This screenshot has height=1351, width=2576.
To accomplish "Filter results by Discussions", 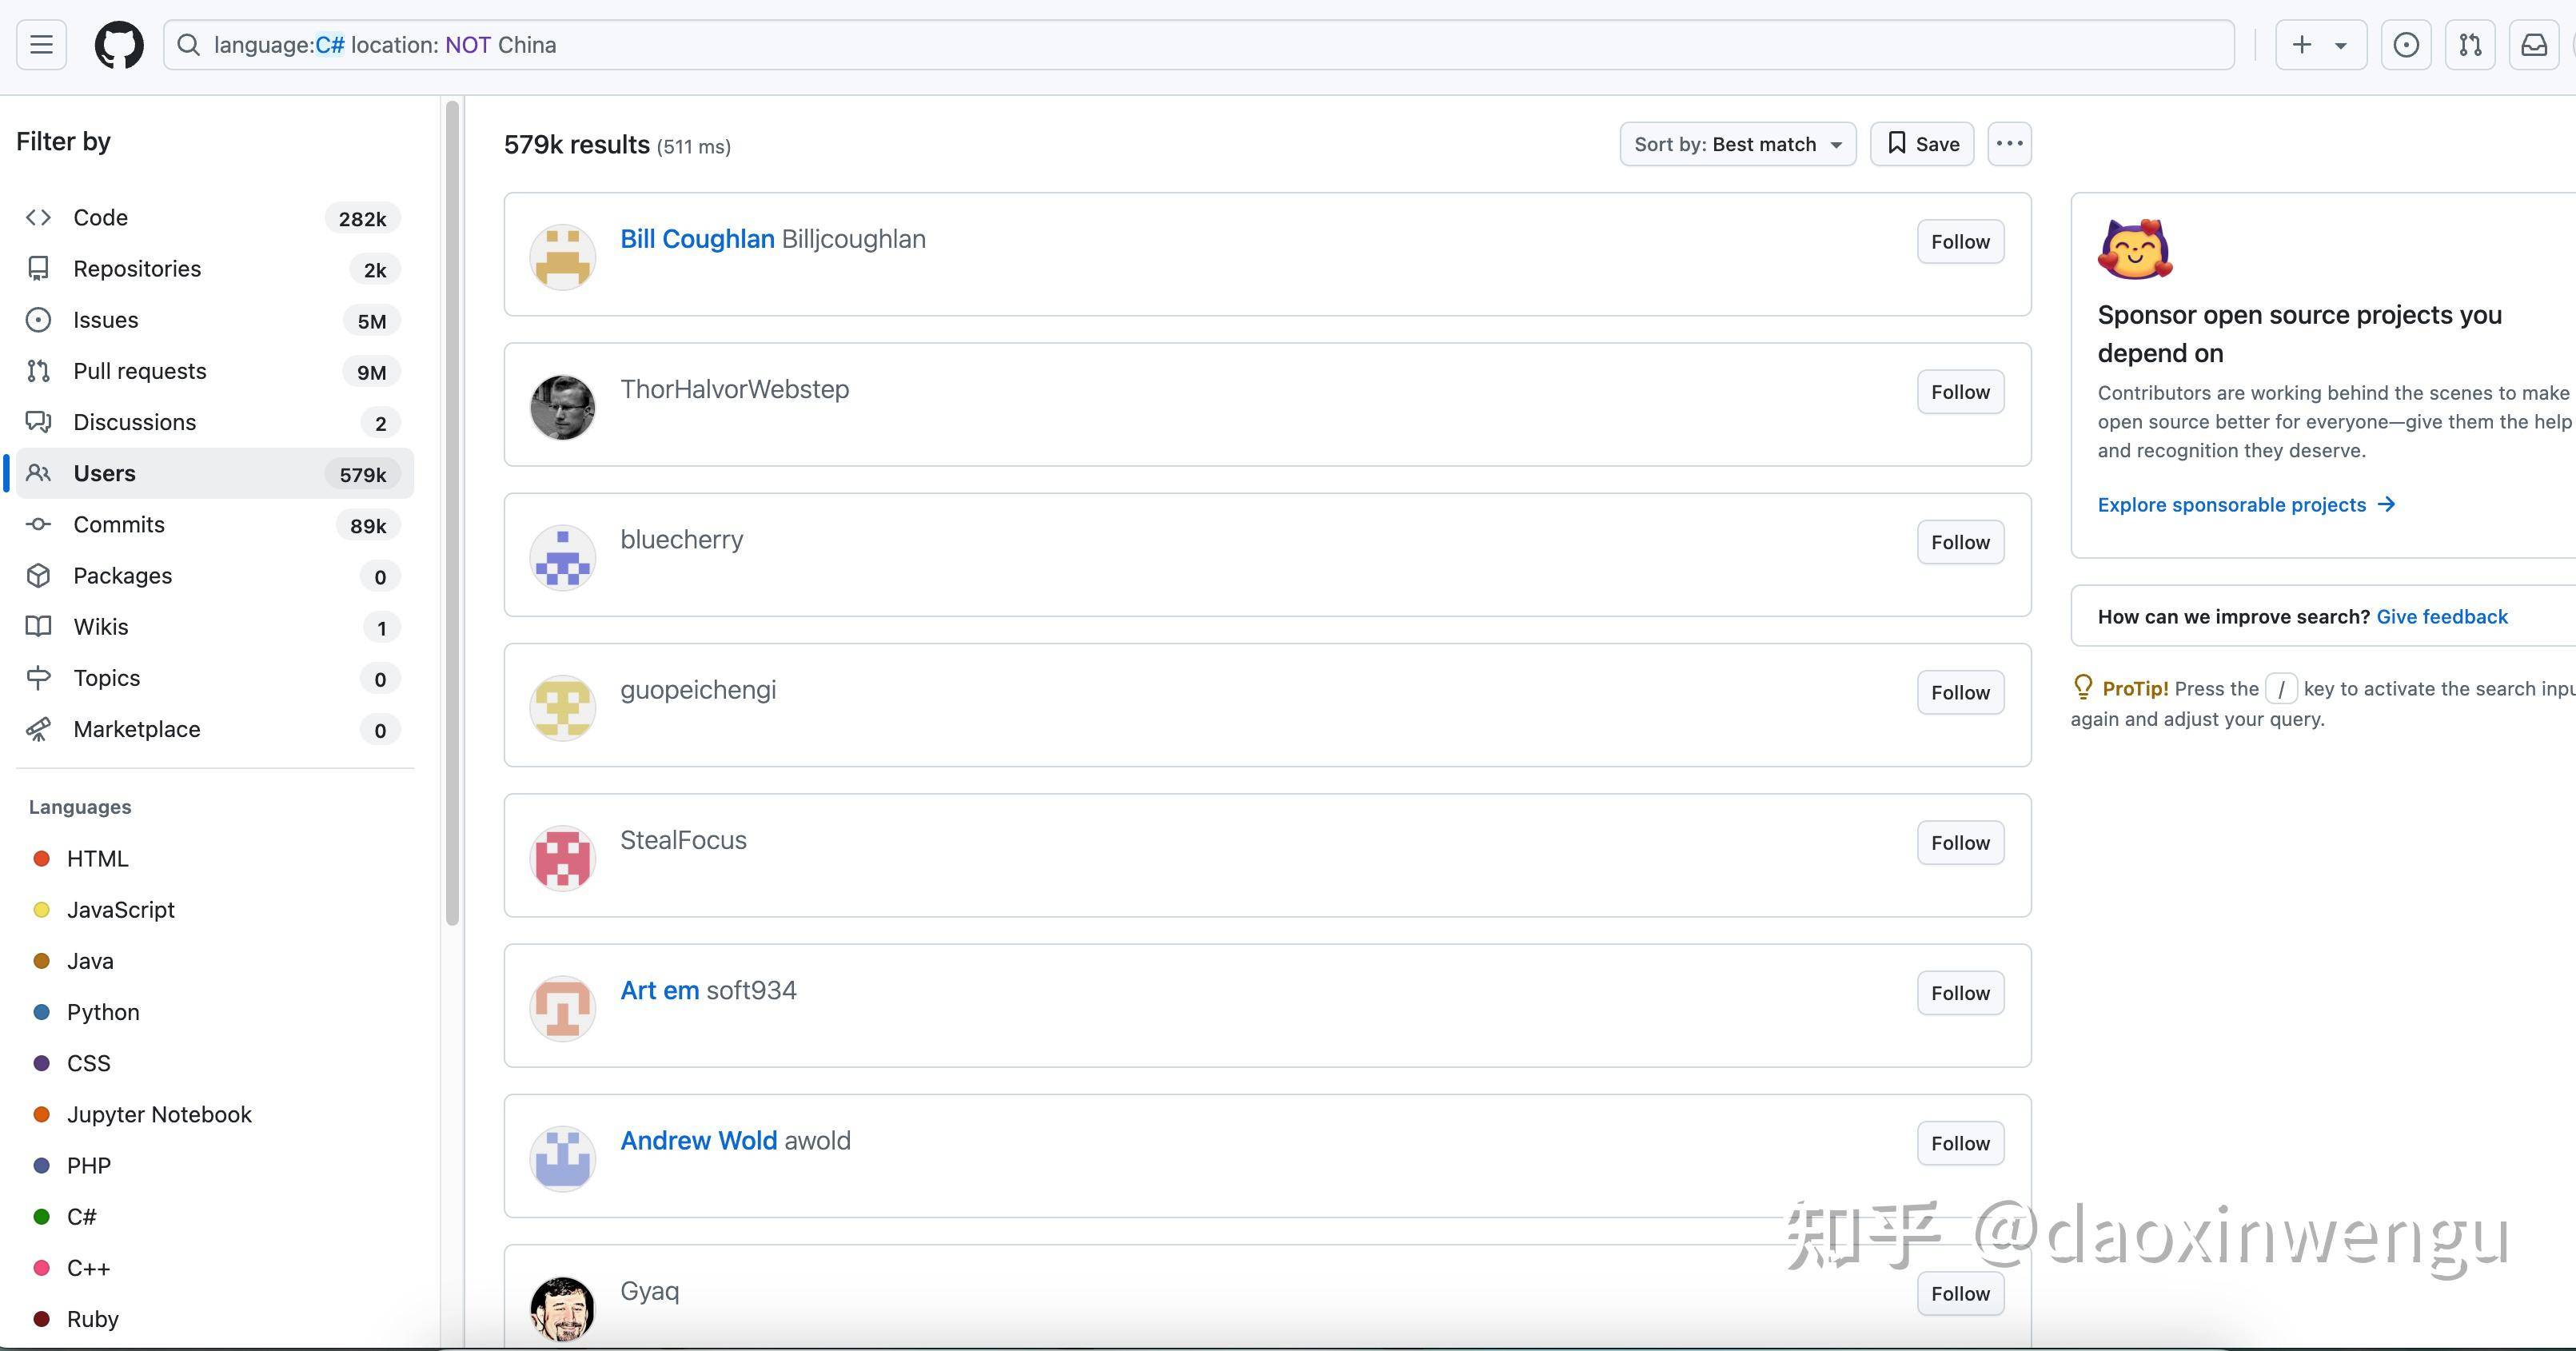I will coord(214,422).
